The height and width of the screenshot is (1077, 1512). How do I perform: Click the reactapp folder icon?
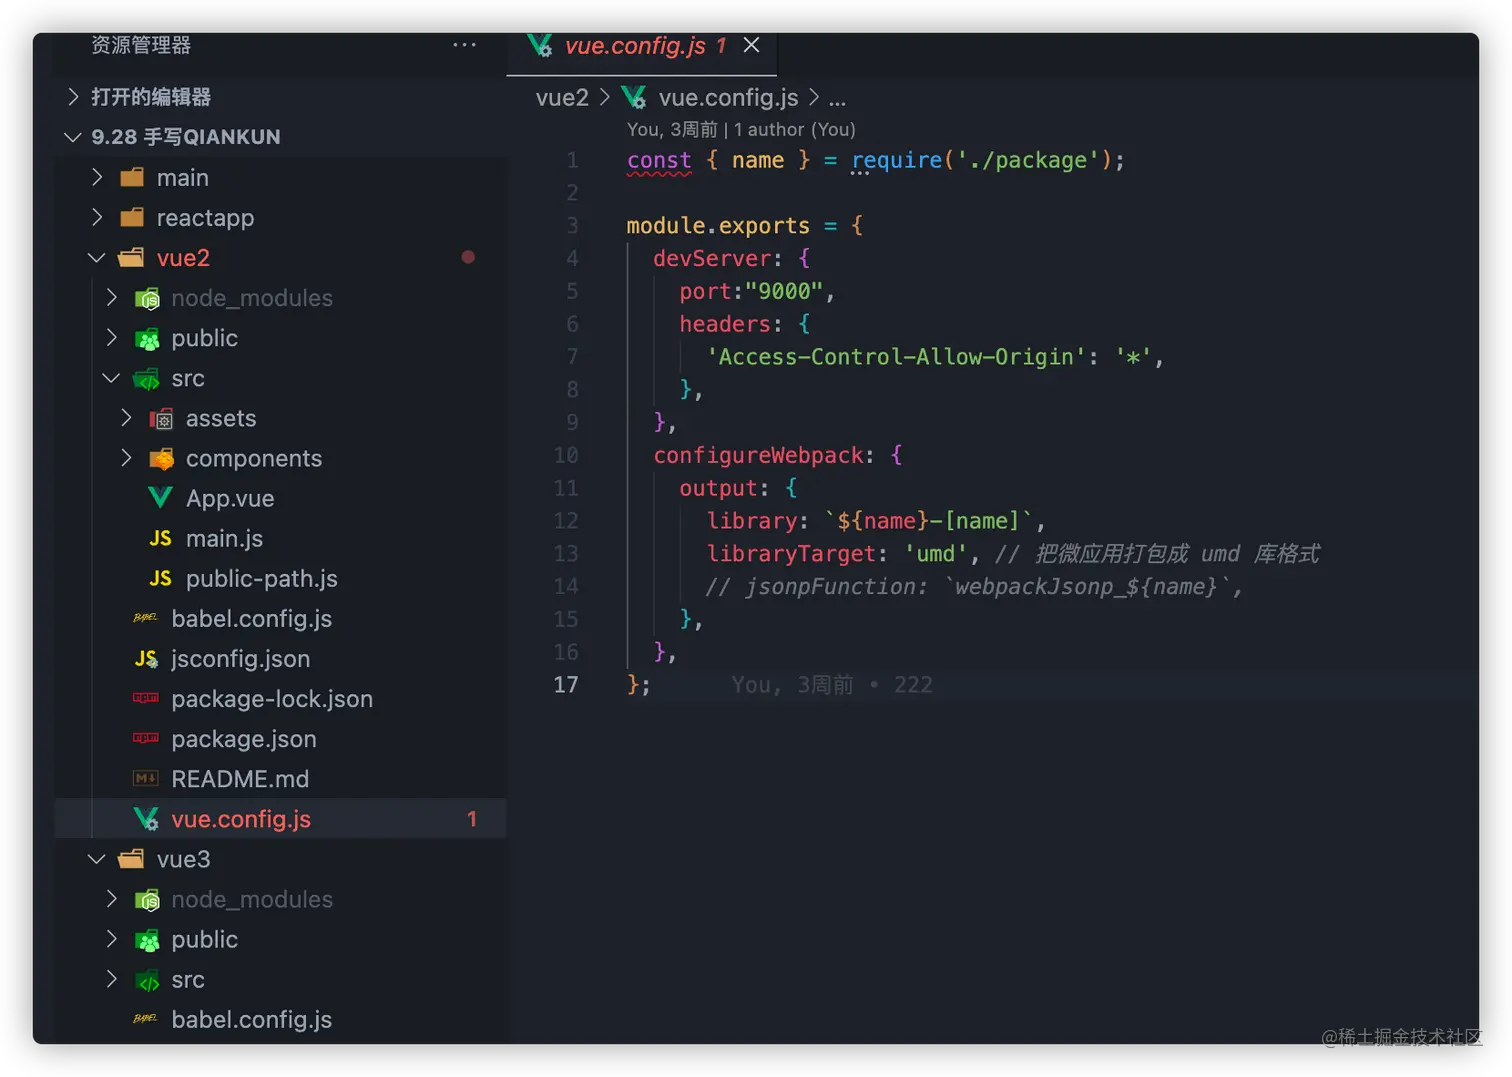tap(132, 217)
